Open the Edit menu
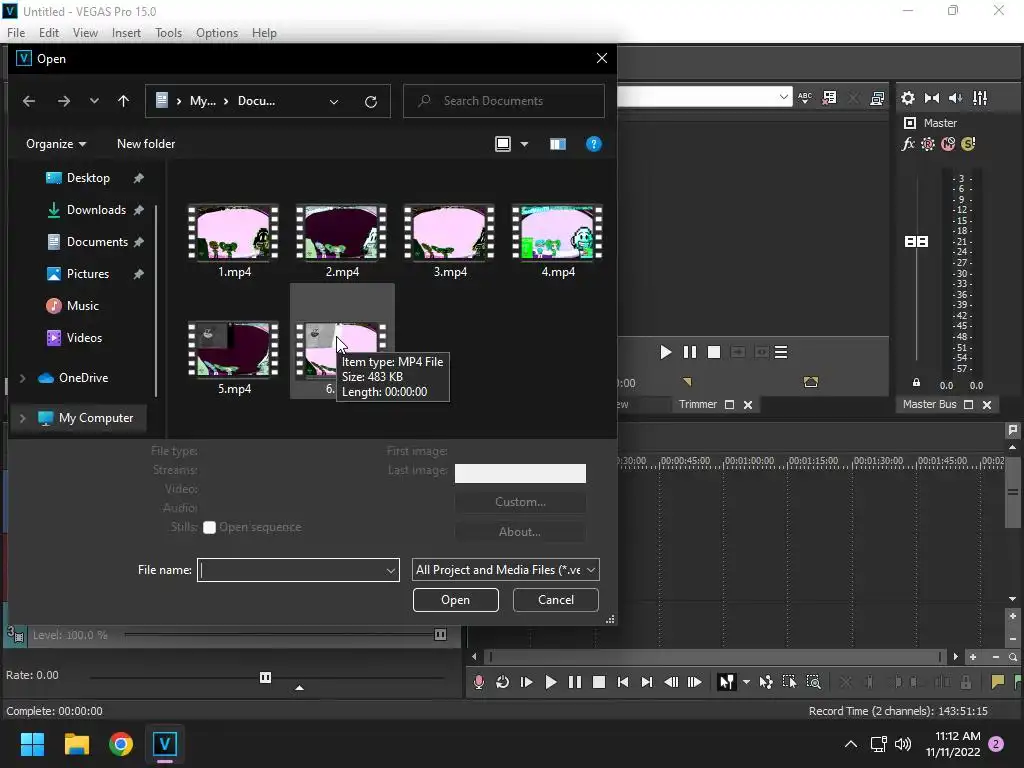The image size is (1024, 768). coord(48,33)
